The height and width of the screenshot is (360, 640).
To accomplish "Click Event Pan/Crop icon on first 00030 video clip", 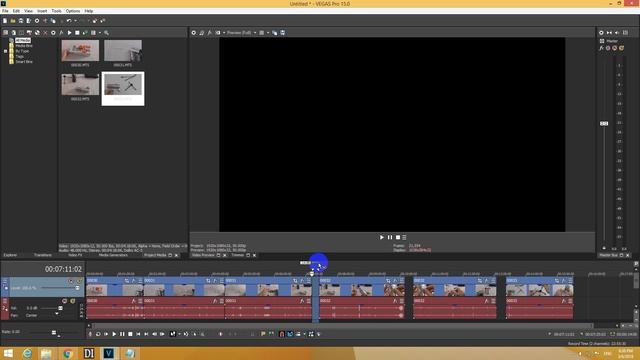I will click(127, 281).
